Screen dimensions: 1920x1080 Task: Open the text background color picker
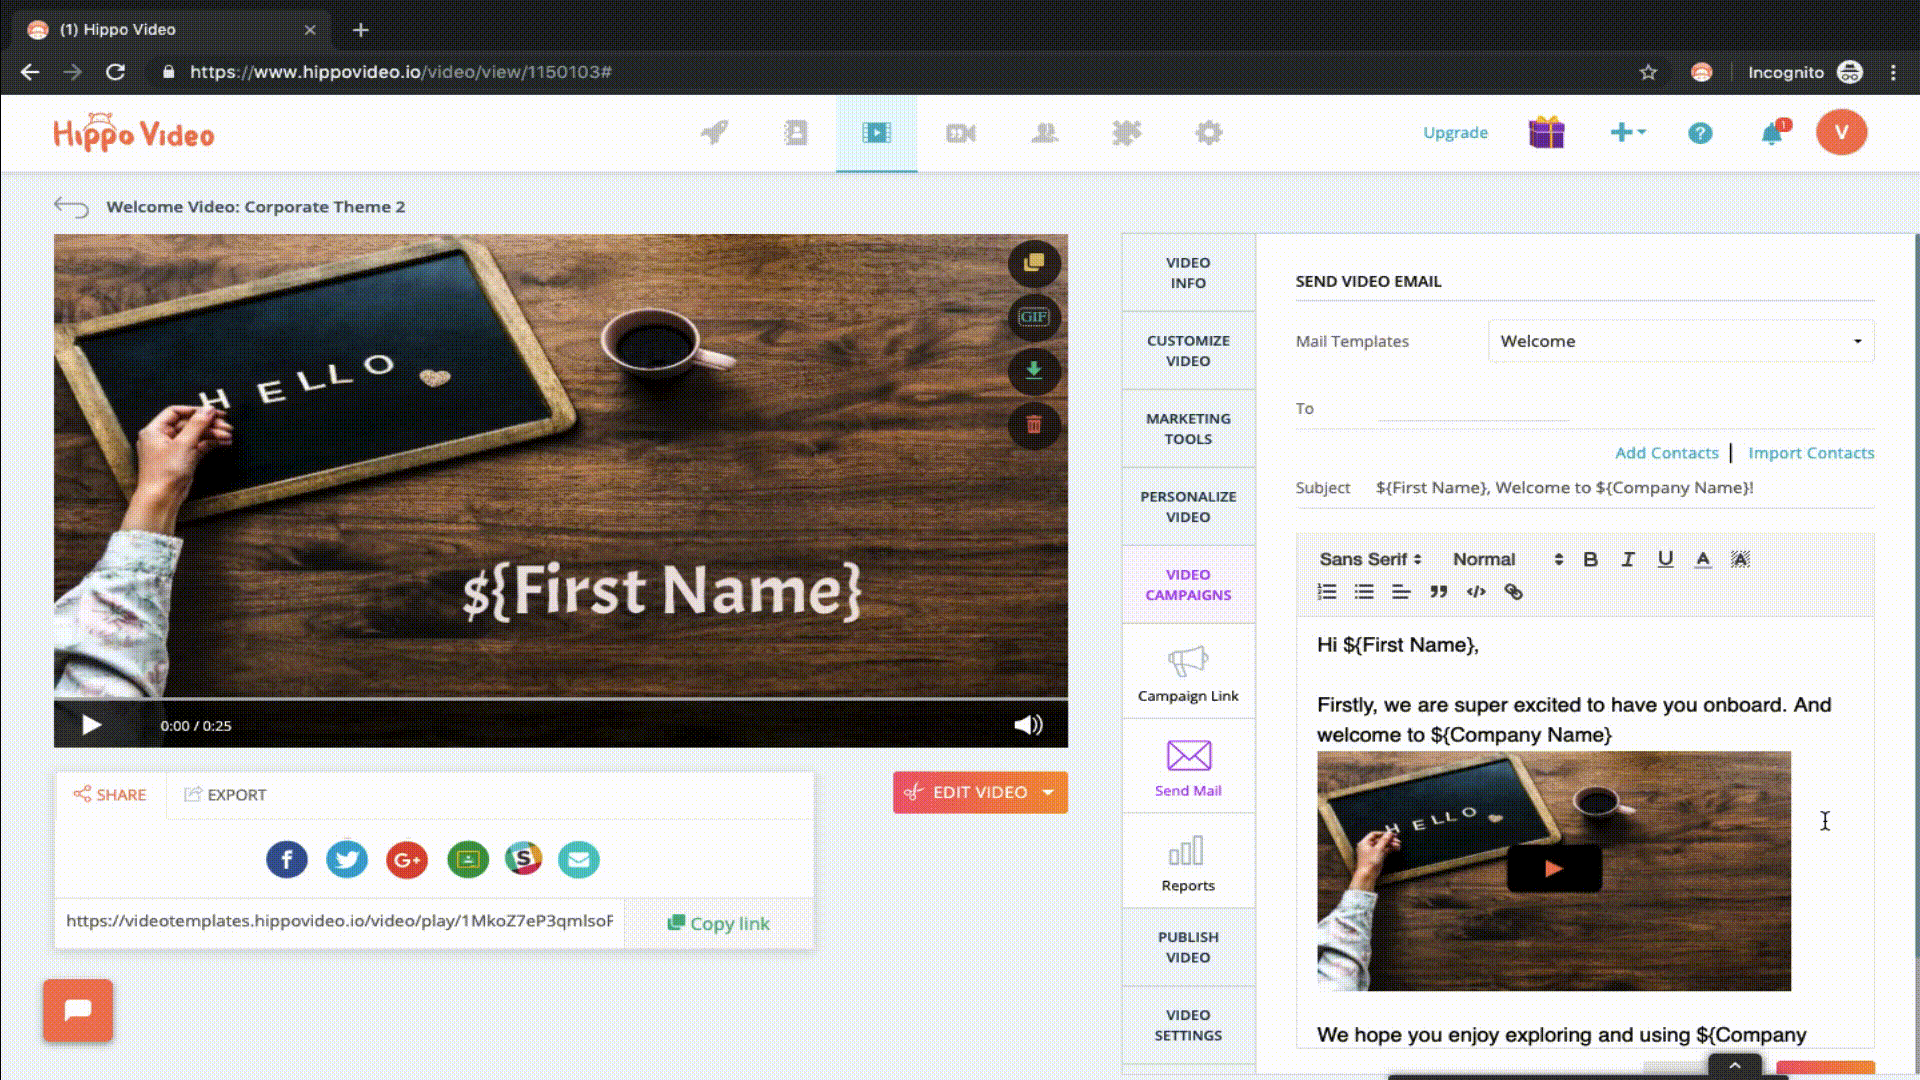pyautogui.click(x=1740, y=559)
